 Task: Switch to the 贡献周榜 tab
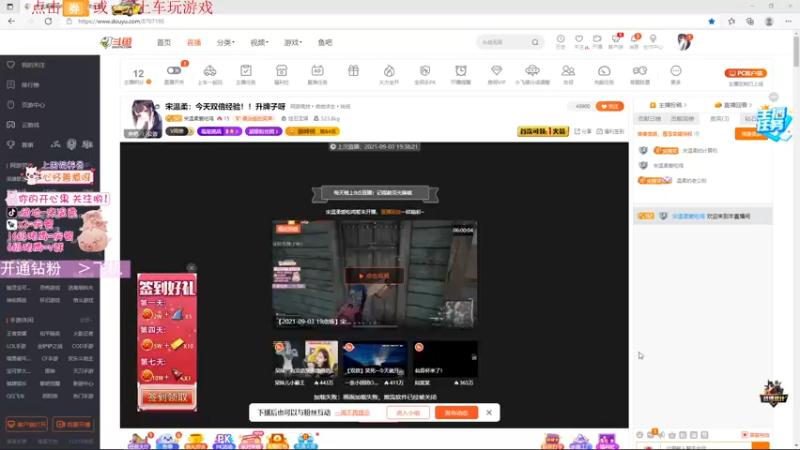683,118
